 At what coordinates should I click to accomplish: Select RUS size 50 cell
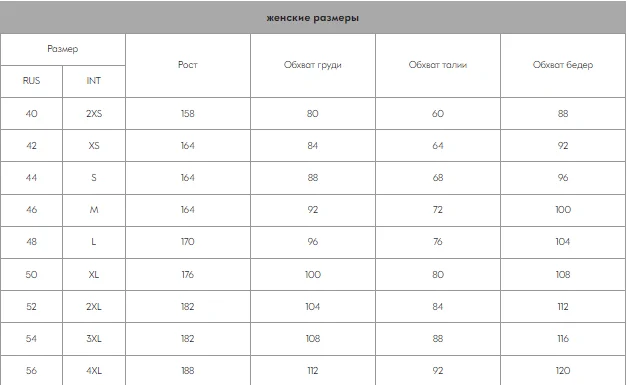pyautogui.click(x=31, y=275)
